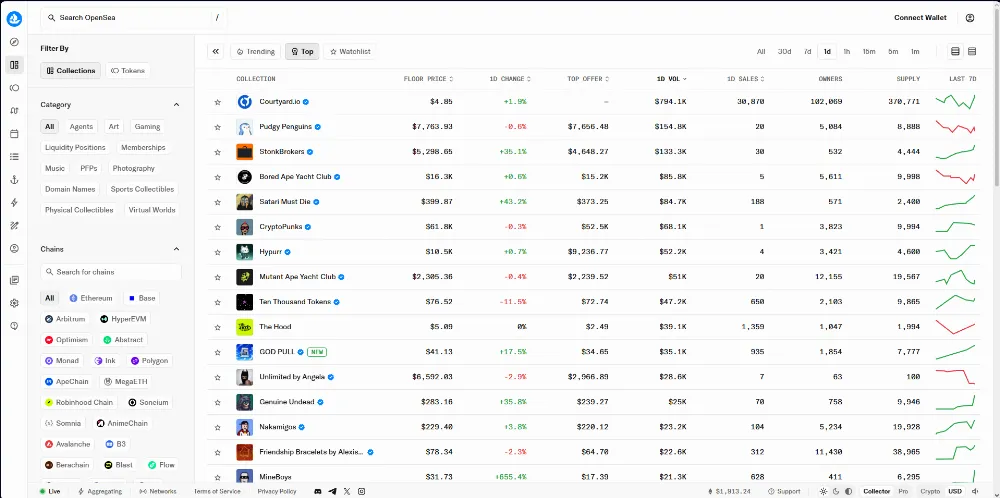Filter by Gaming category
Viewport: 1000px width, 498px height.
[x=147, y=127]
